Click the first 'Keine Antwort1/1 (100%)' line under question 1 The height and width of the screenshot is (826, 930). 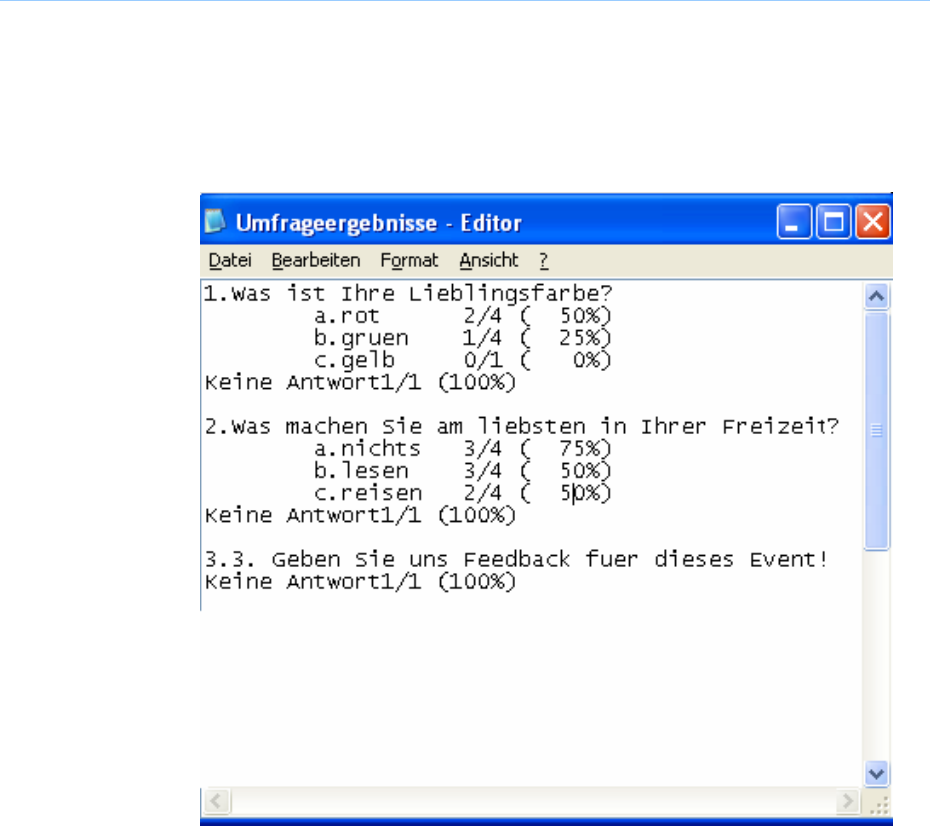coord(361,382)
